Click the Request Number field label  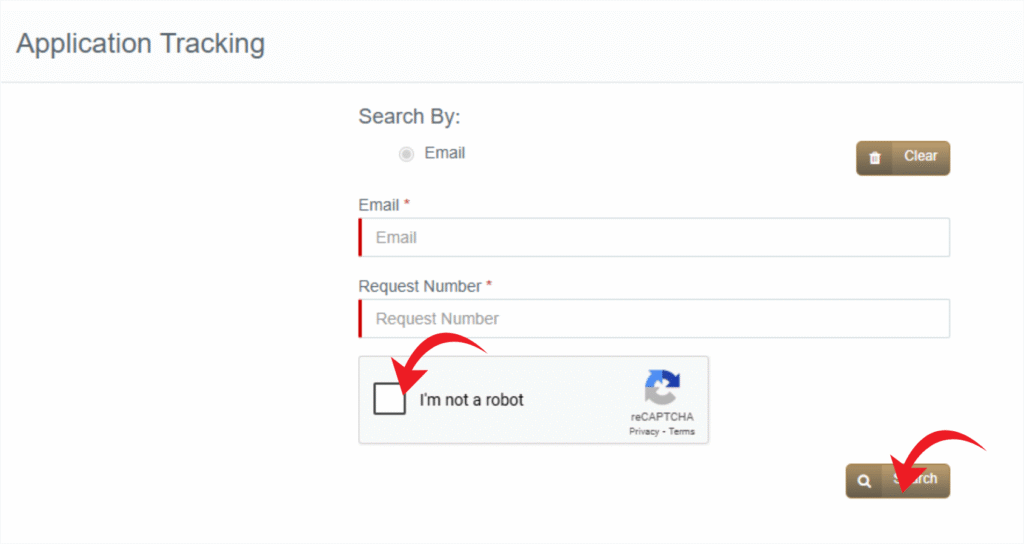pos(420,286)
